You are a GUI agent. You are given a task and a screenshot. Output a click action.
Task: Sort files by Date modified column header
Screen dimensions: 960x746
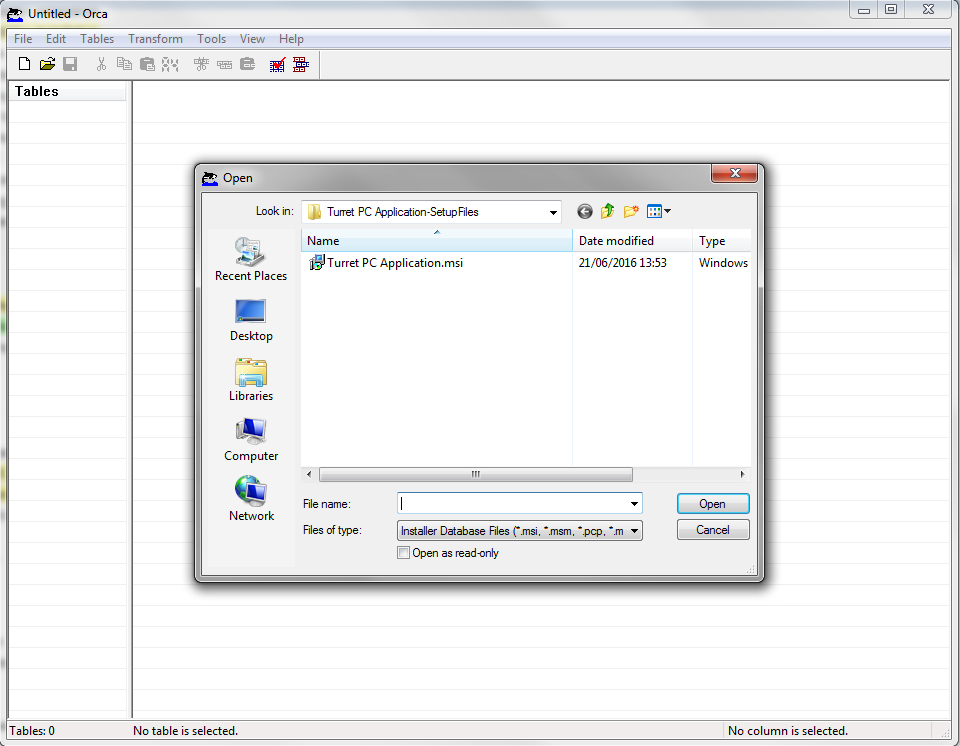tap(632, 241)
